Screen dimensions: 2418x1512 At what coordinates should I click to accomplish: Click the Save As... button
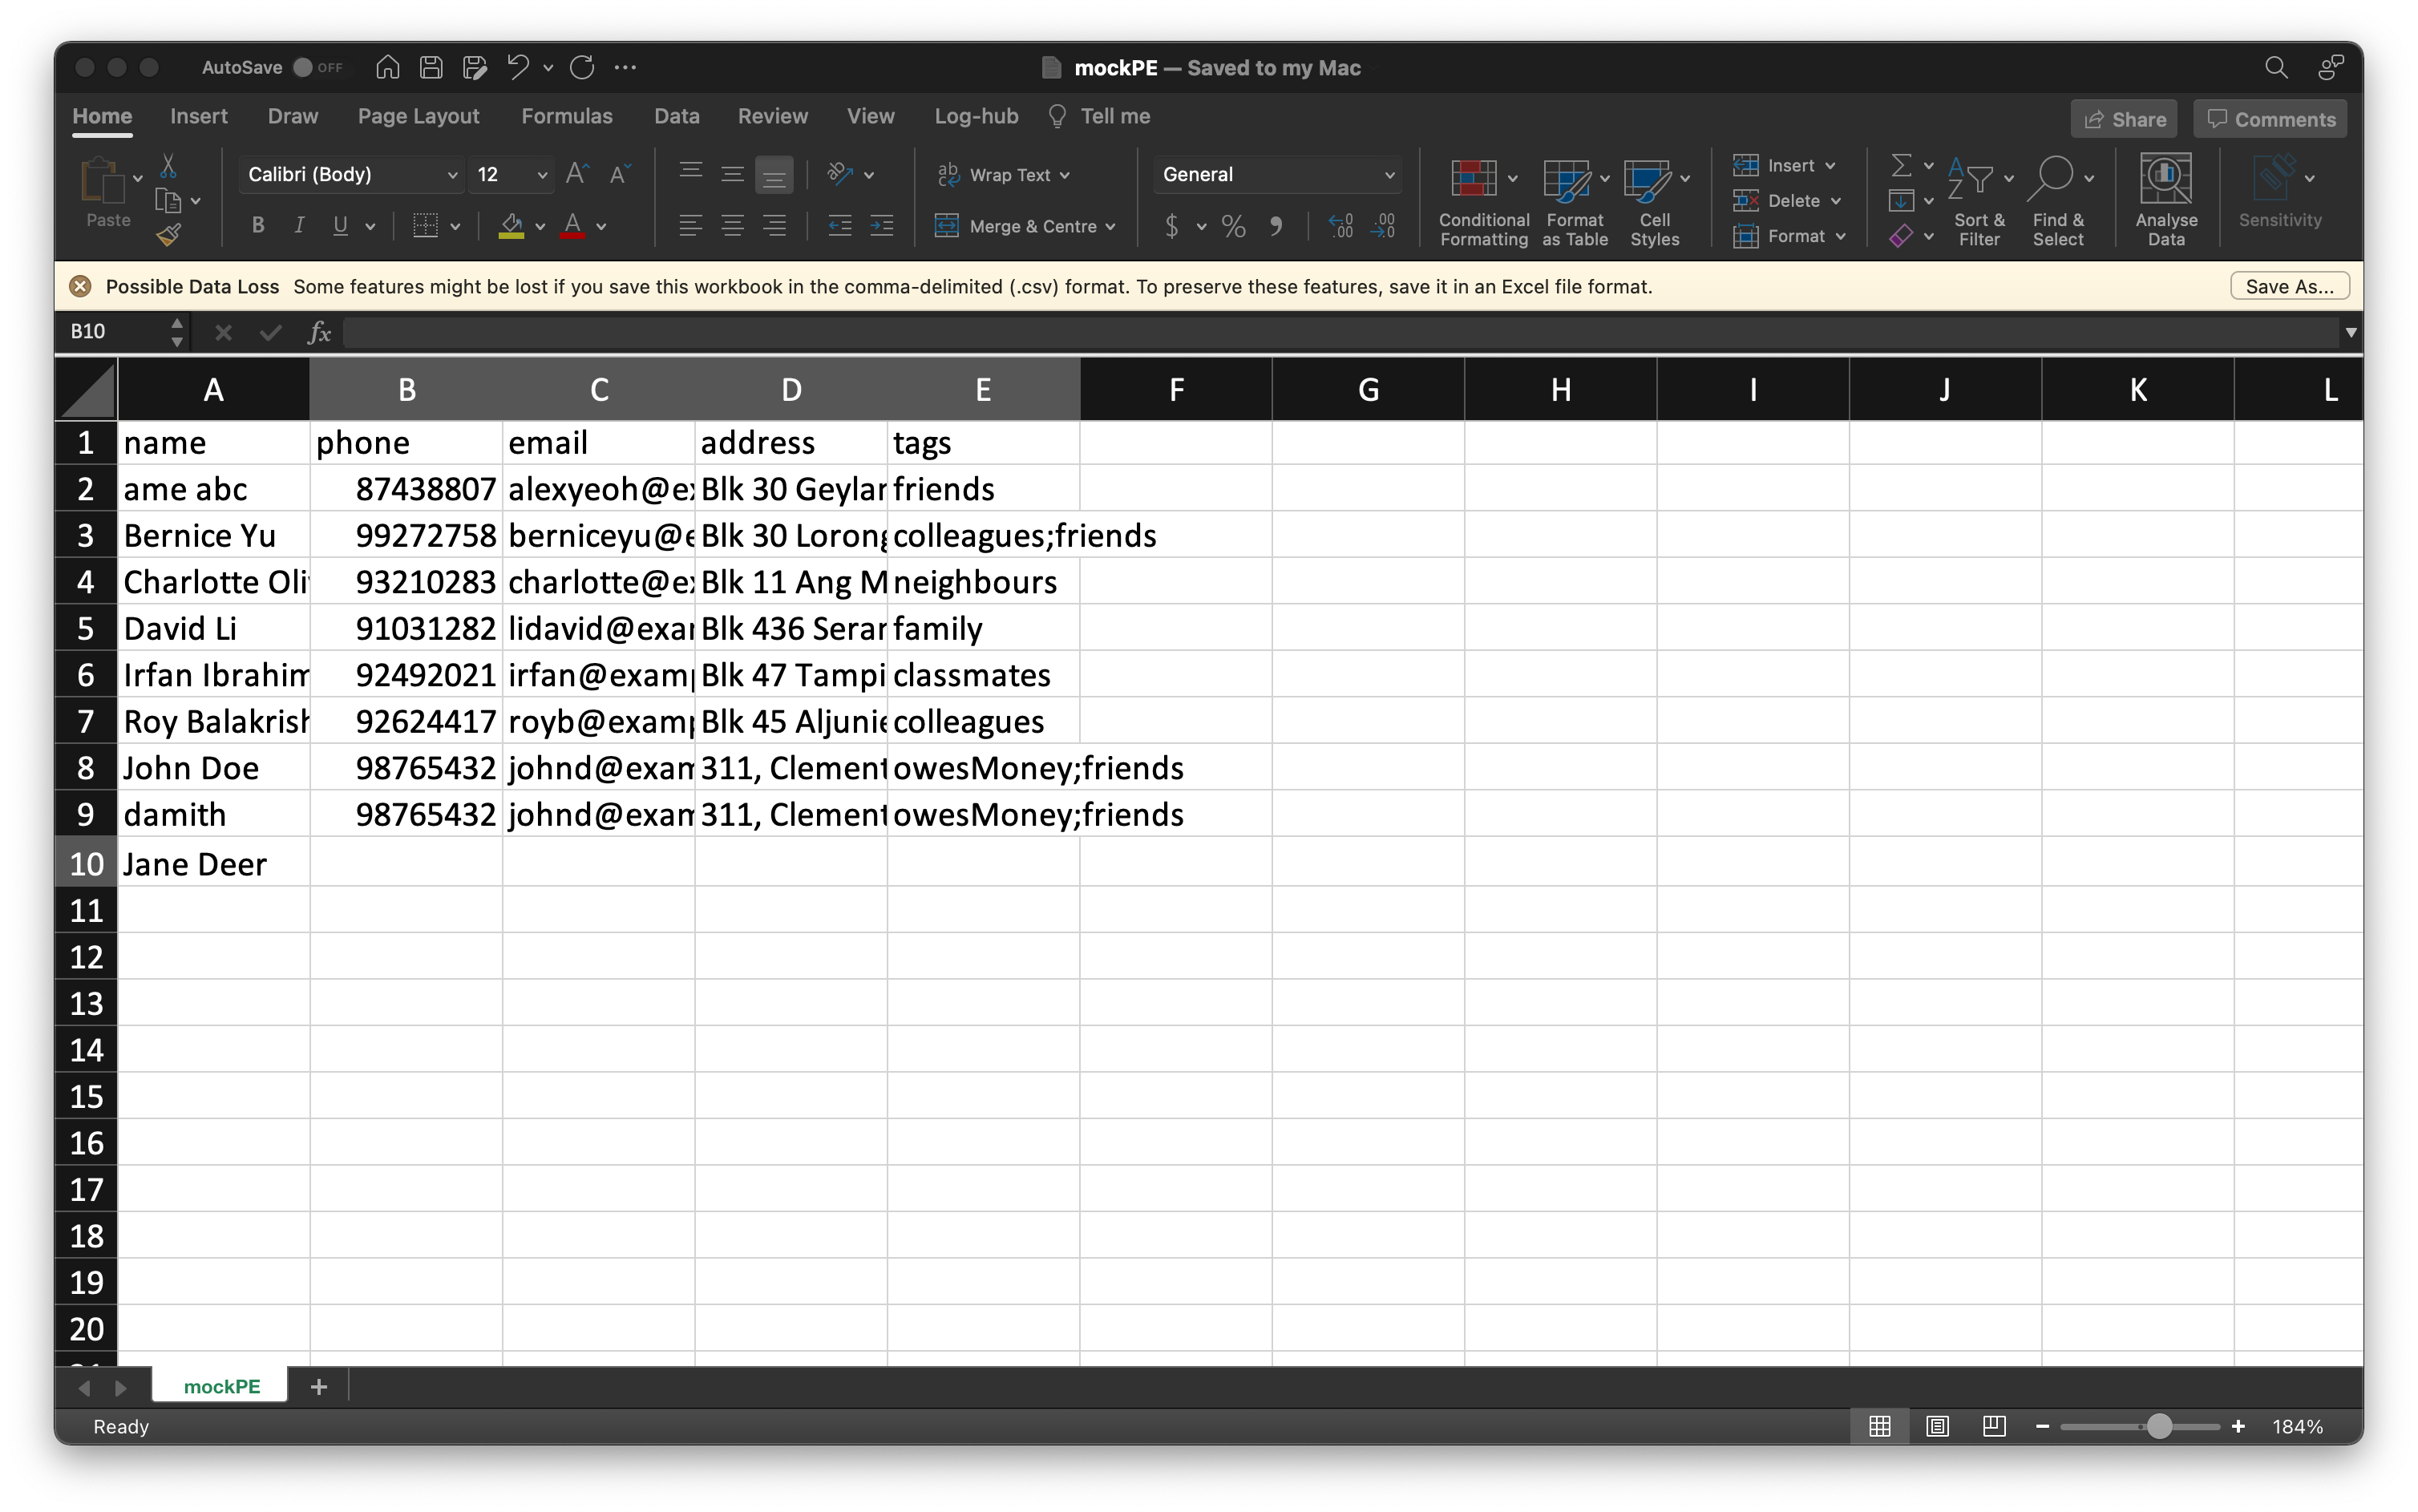[2289, 286]
